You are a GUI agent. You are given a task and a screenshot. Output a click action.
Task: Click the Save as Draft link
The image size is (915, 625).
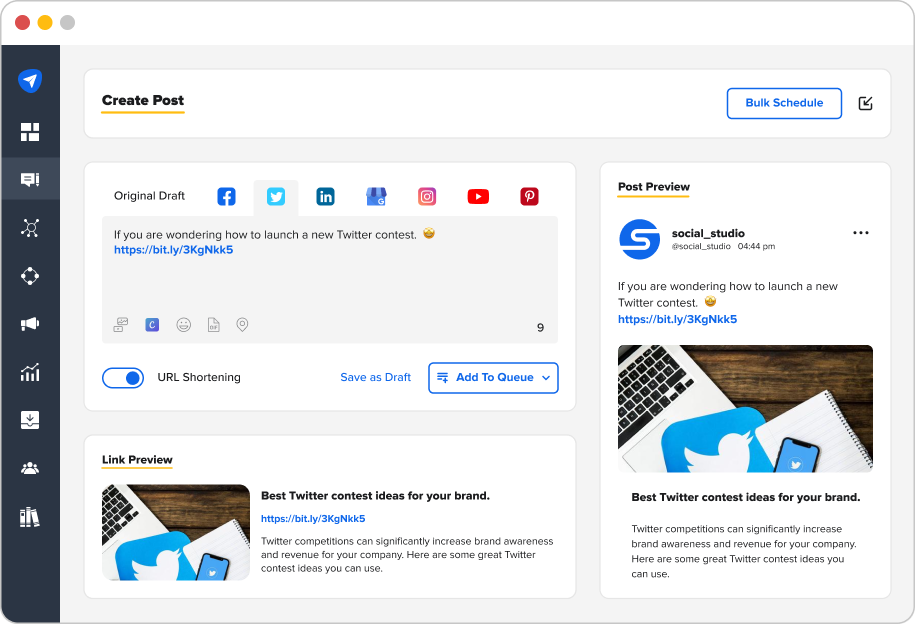(x=376, y=378)
